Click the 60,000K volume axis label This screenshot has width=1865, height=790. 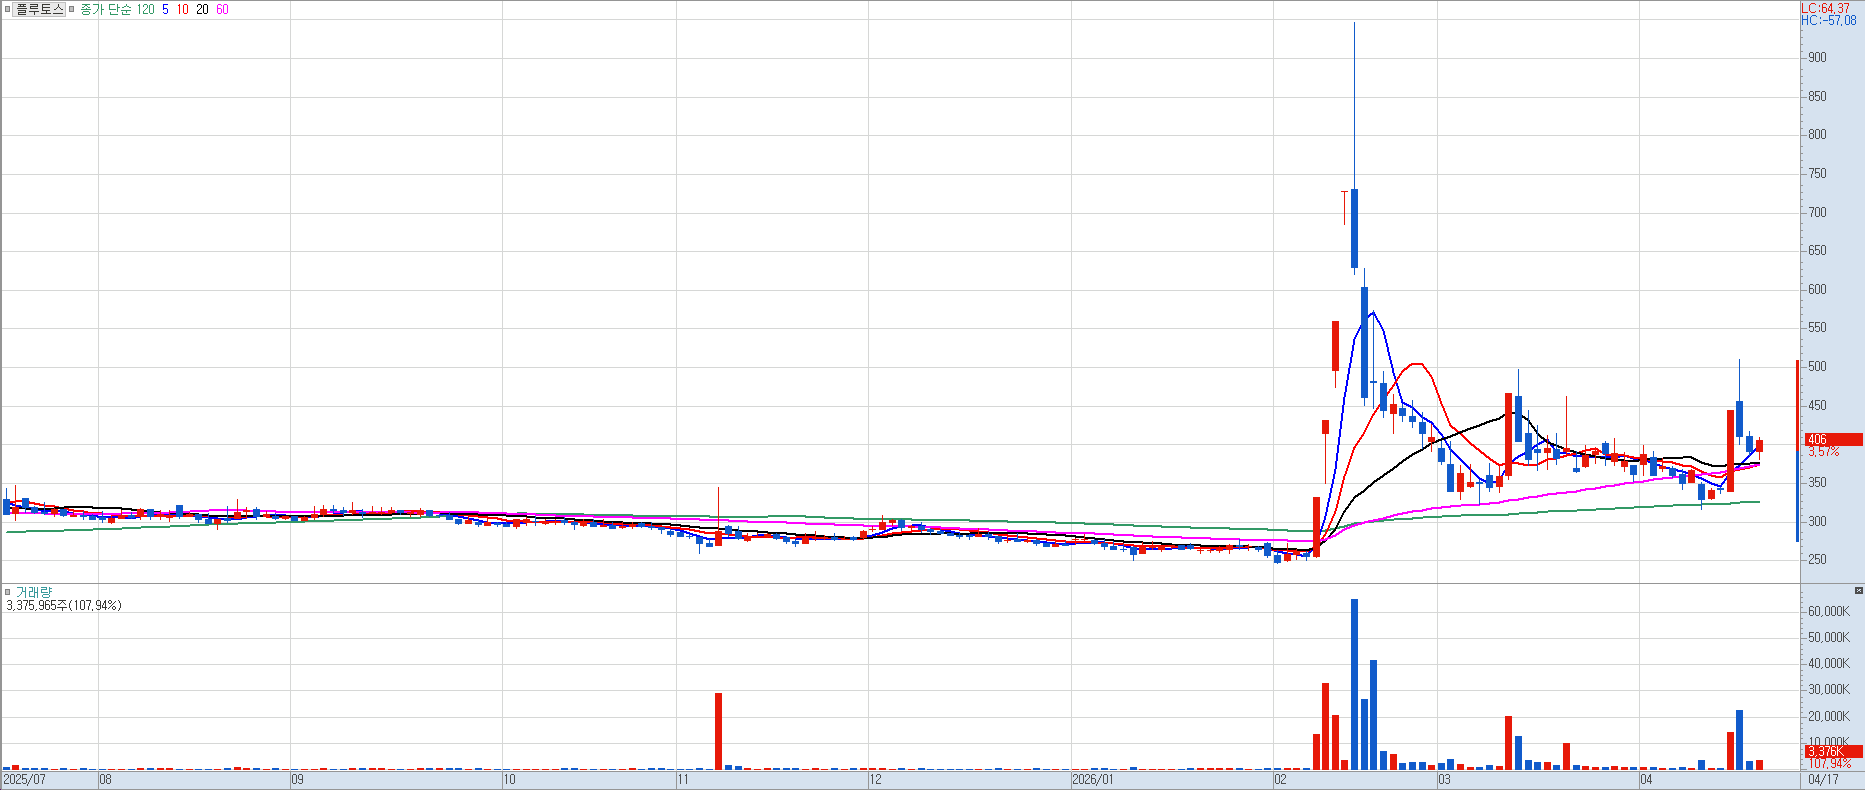point(1829,611)
